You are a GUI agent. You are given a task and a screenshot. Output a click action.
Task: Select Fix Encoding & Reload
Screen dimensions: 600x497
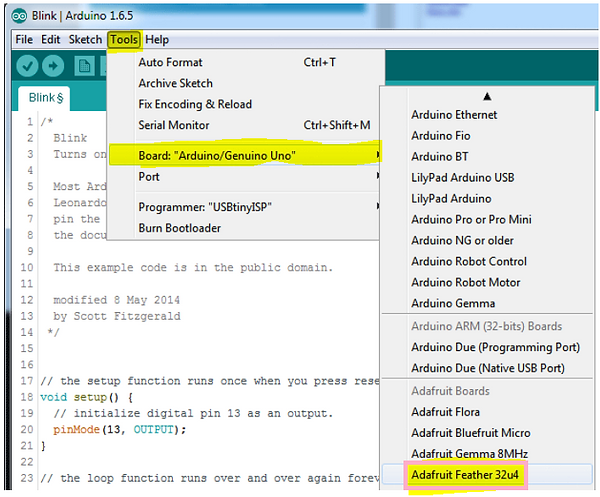click(245, 104)
